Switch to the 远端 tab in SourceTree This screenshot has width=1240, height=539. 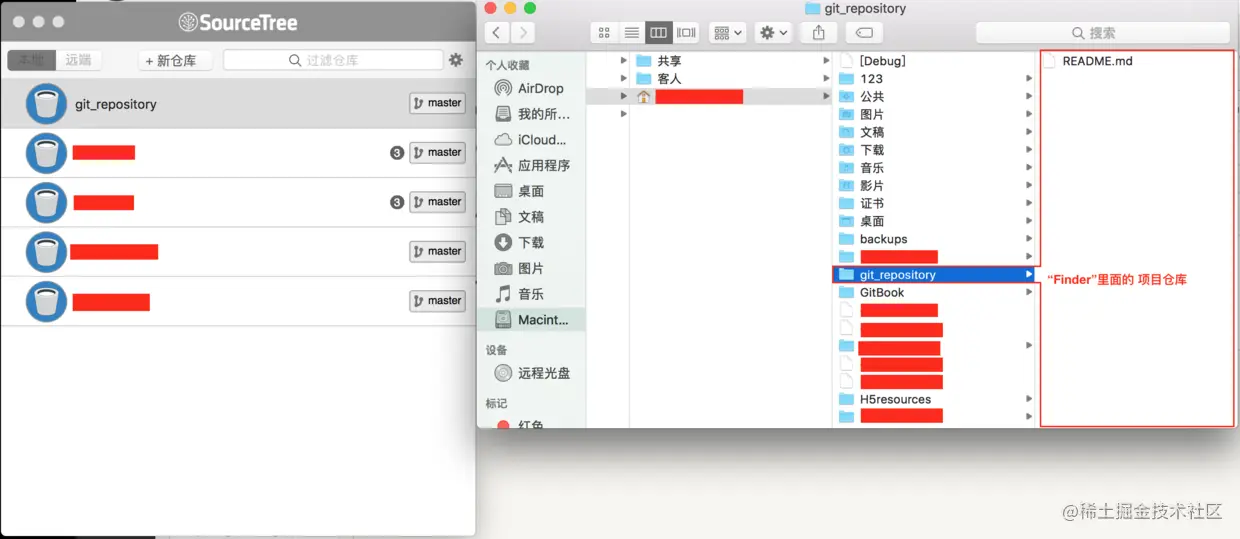(78, 60)
